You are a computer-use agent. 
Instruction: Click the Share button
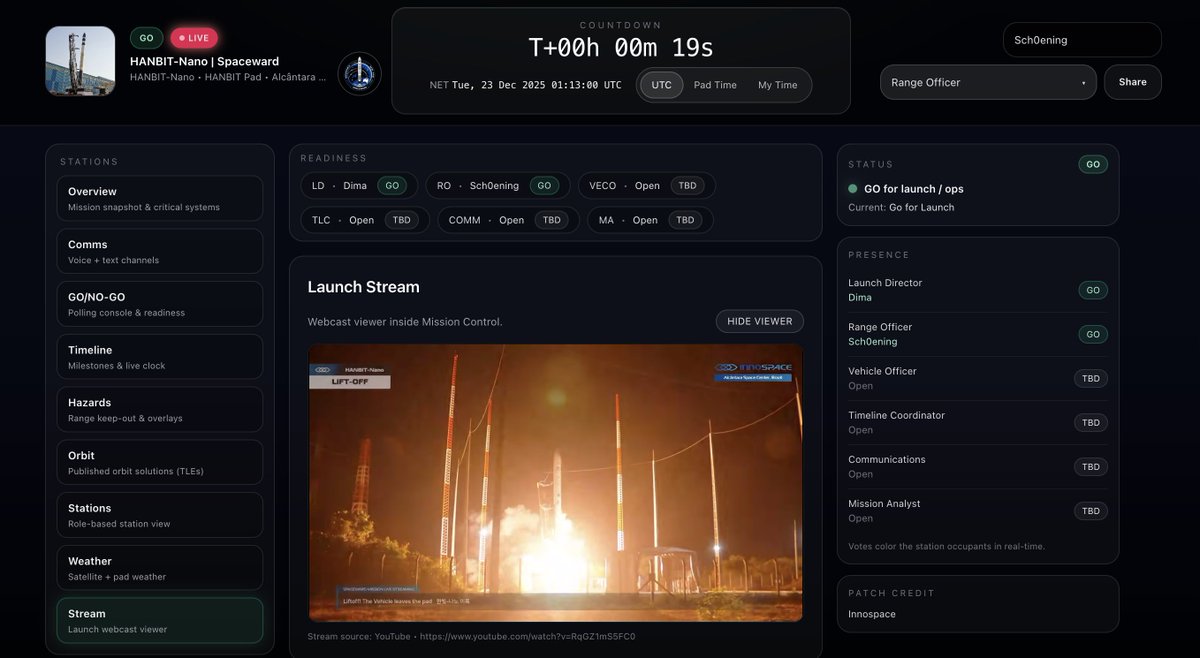[1133, 82]
